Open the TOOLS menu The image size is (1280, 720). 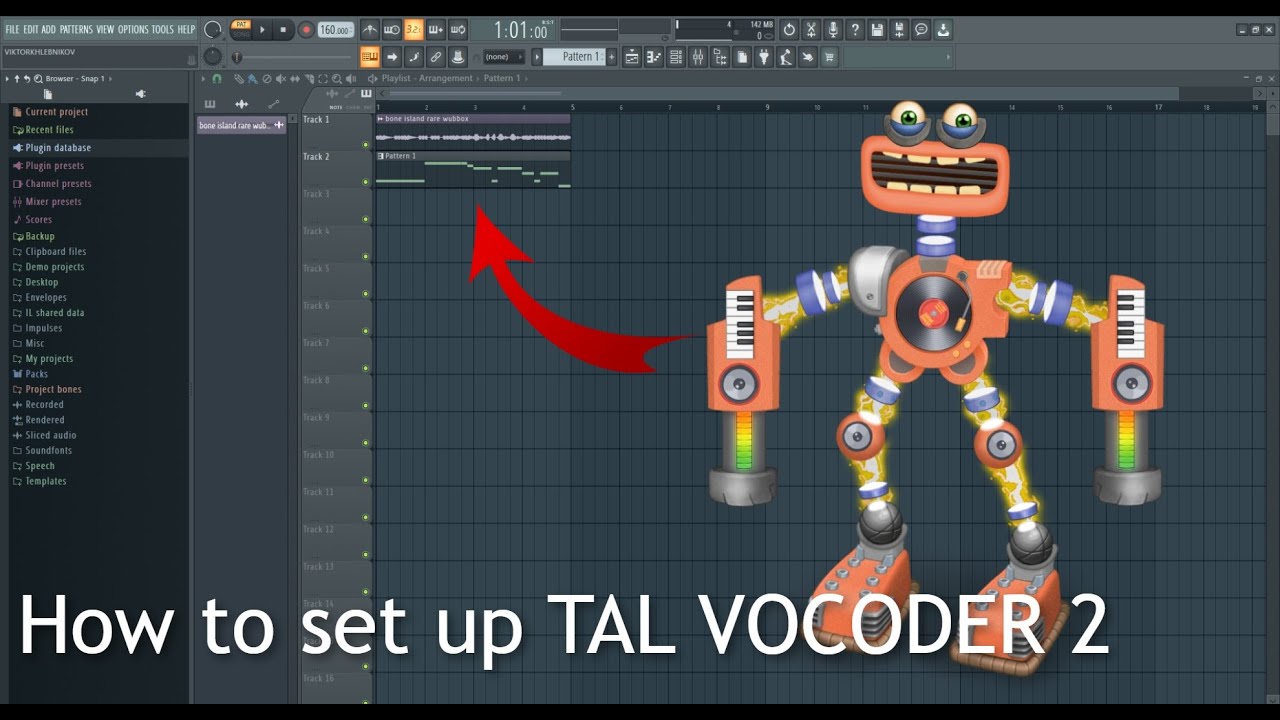[x=162, y=29]
